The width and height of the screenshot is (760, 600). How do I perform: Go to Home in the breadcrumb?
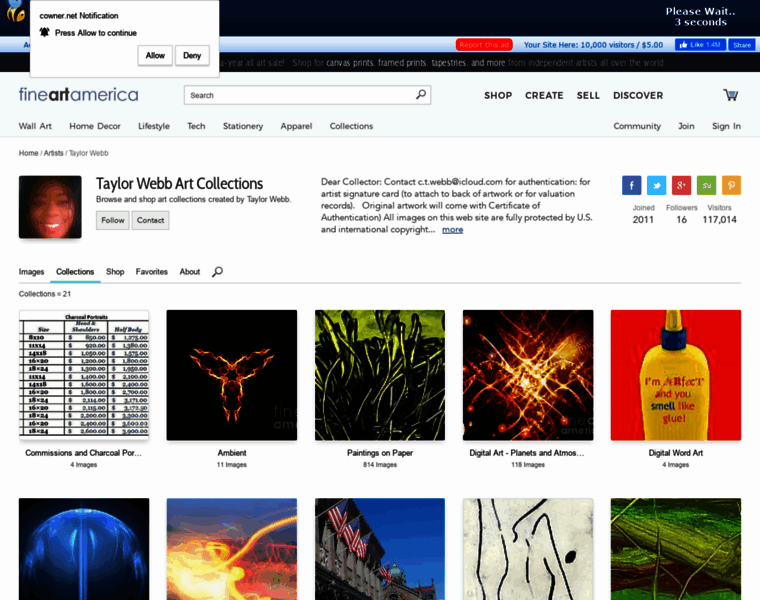(28, 153)
